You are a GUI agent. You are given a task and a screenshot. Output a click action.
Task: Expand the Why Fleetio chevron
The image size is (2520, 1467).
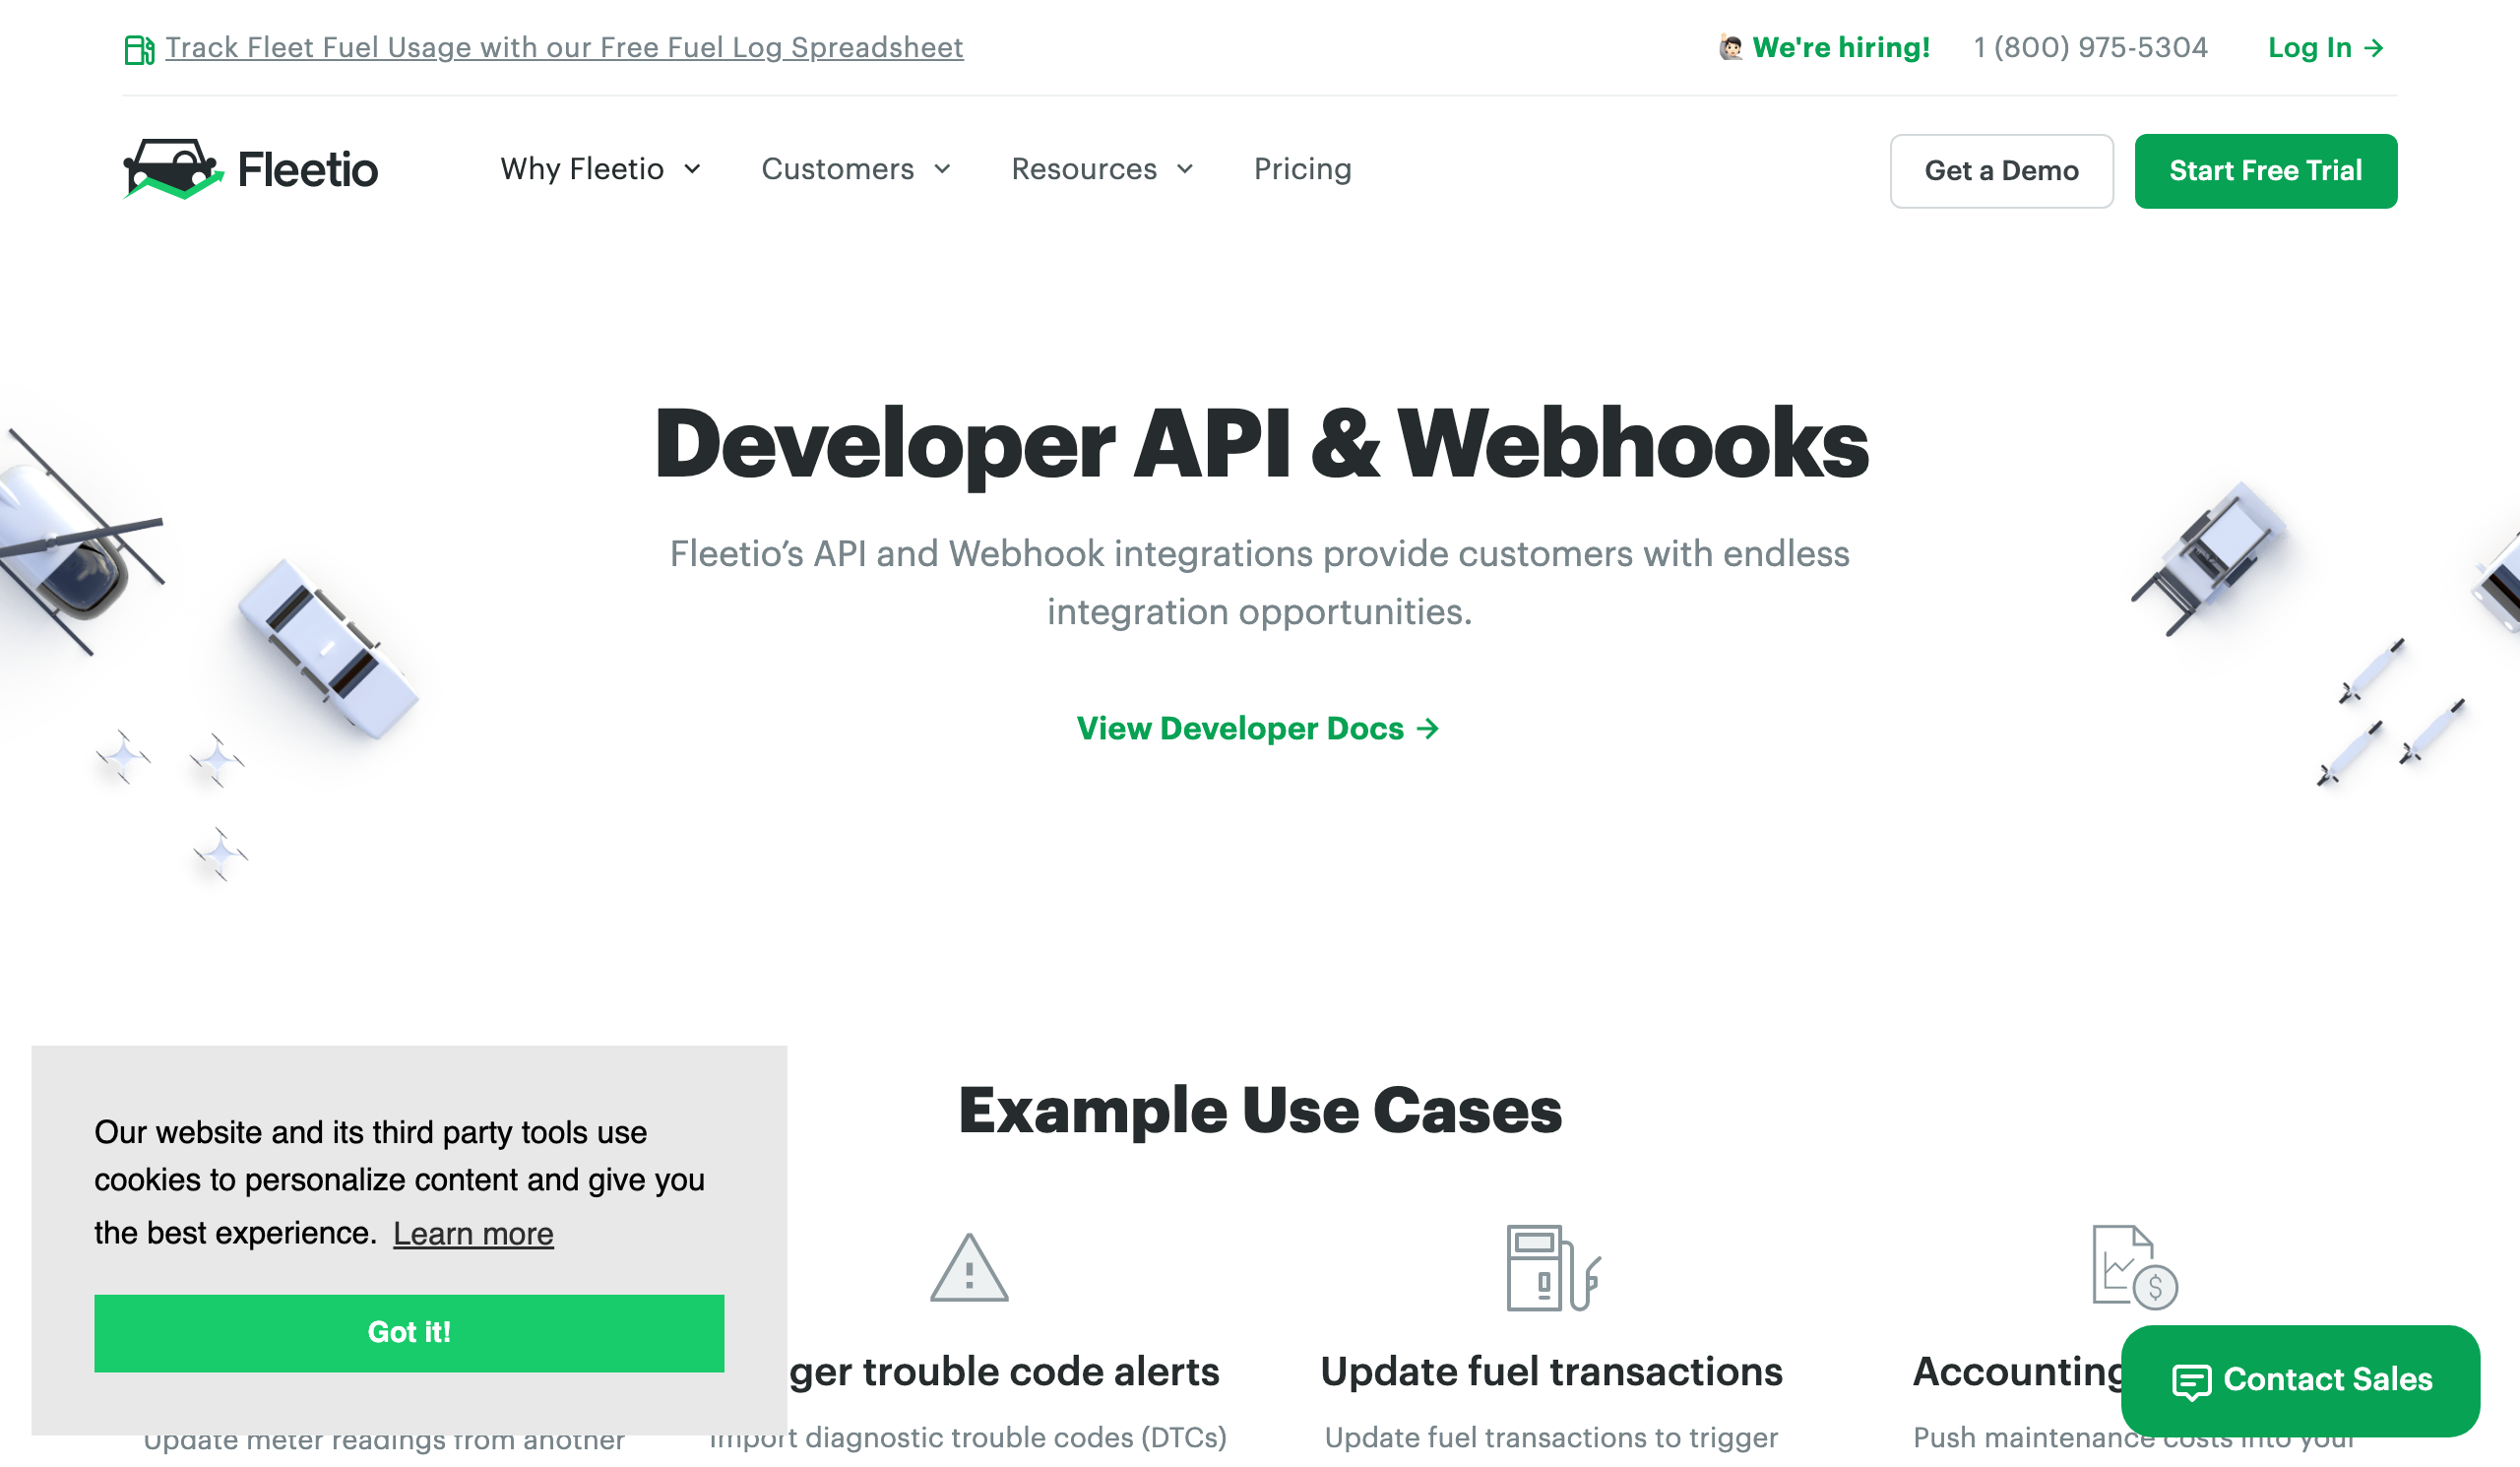[x=692, y=170]
